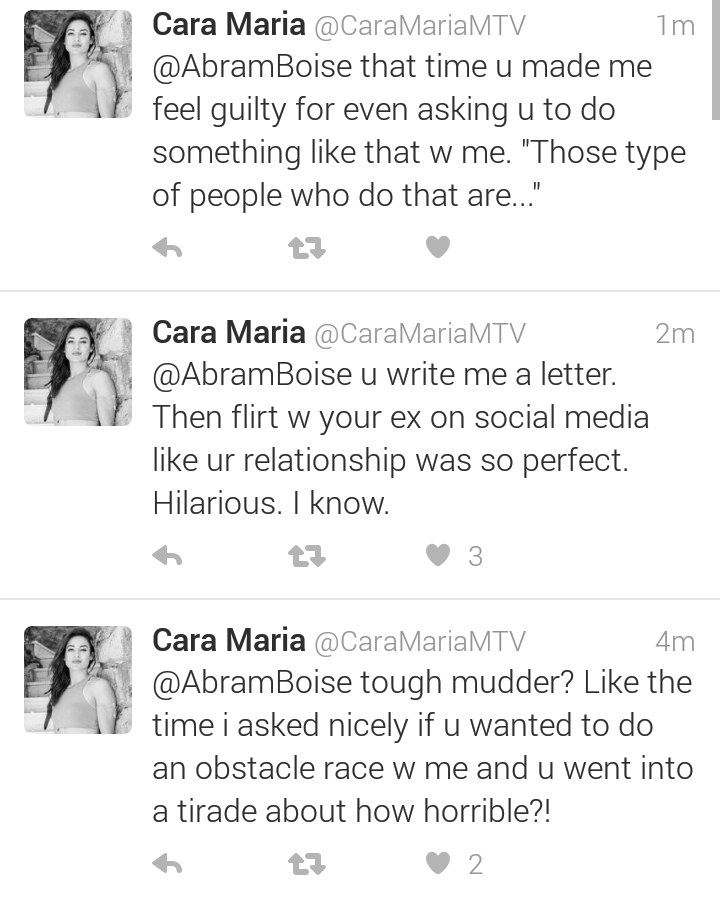Click the 4m timestamp of the last tweet
Screen dimensions: 720x901
675,642
